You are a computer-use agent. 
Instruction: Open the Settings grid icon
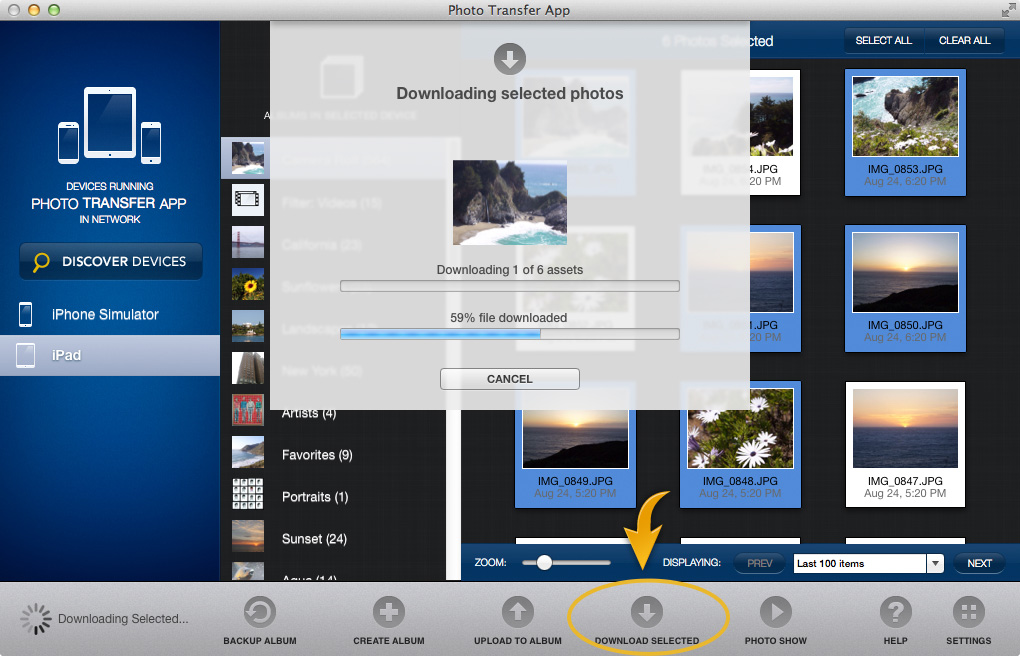(969, 612)
